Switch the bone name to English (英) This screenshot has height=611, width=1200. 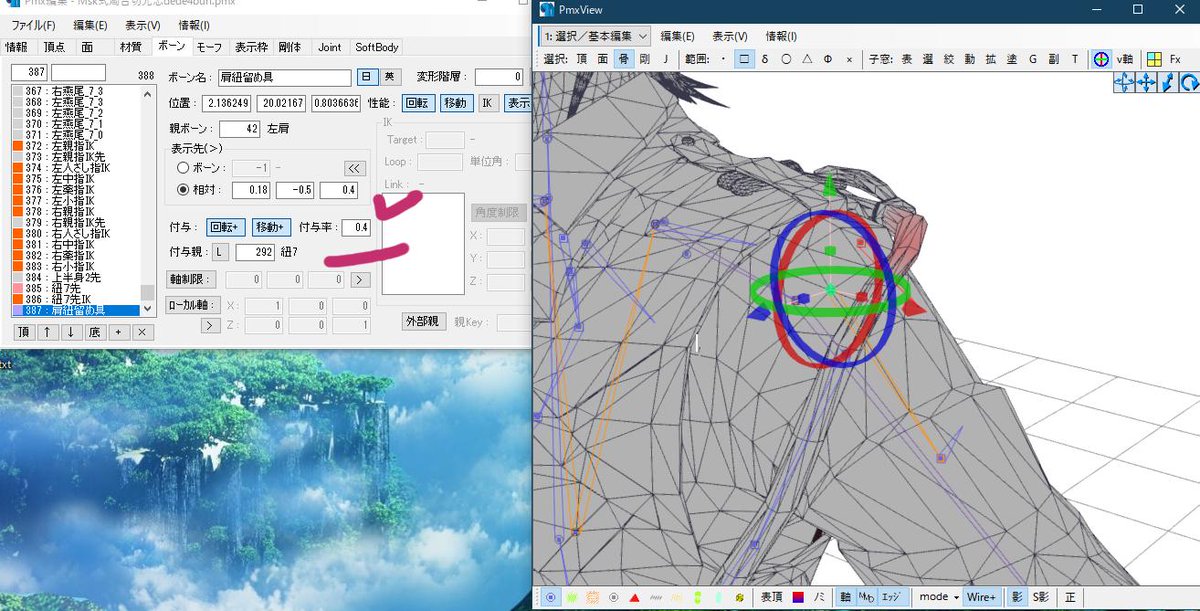click(x=390, y=77)
